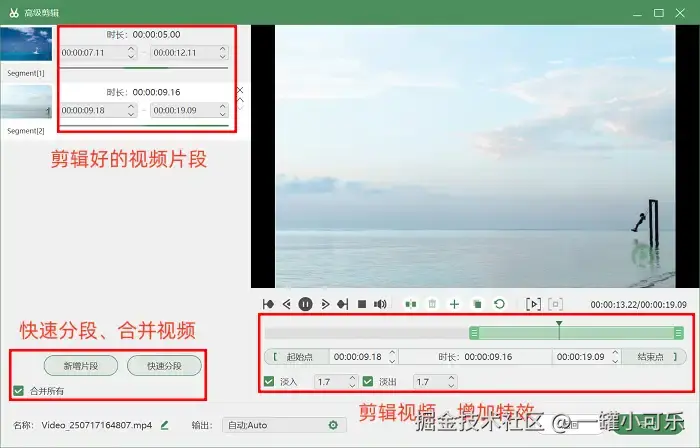The height and width of the screenshot is (448, 700).
Task: Click 新增片段 button
Action: [81, 366]
